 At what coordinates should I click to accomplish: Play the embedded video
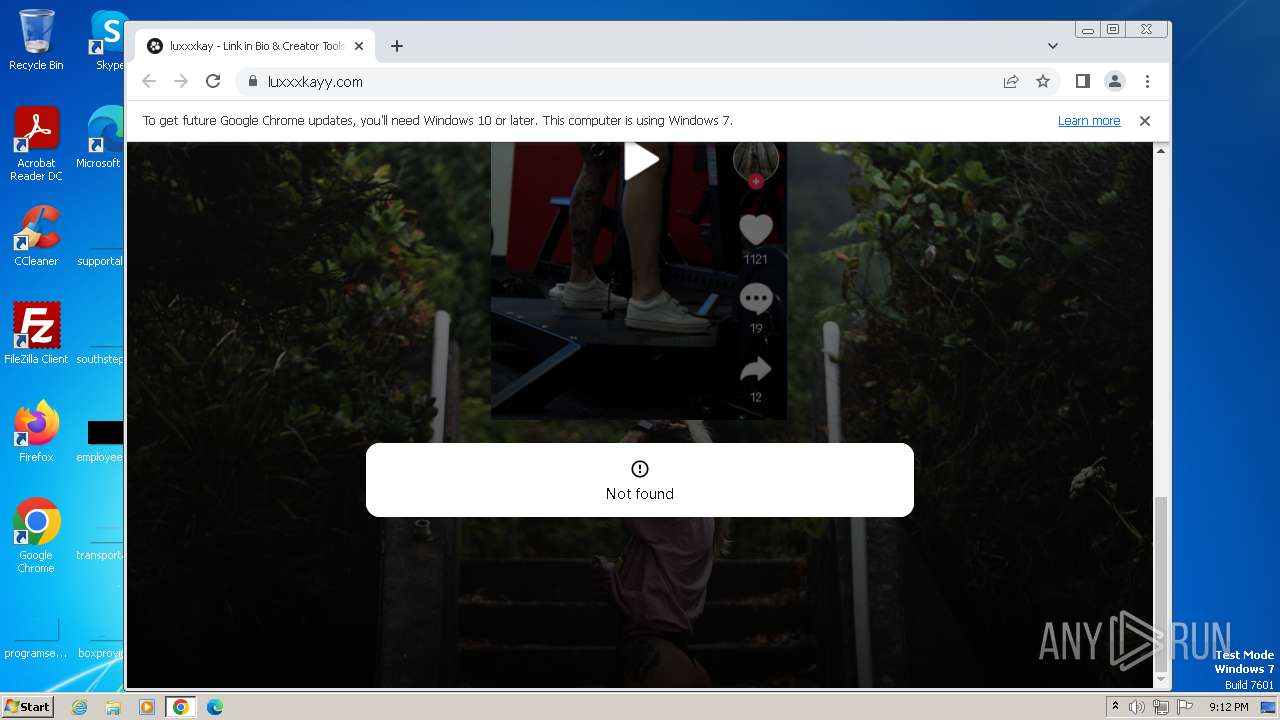click(x=641, y=161)
